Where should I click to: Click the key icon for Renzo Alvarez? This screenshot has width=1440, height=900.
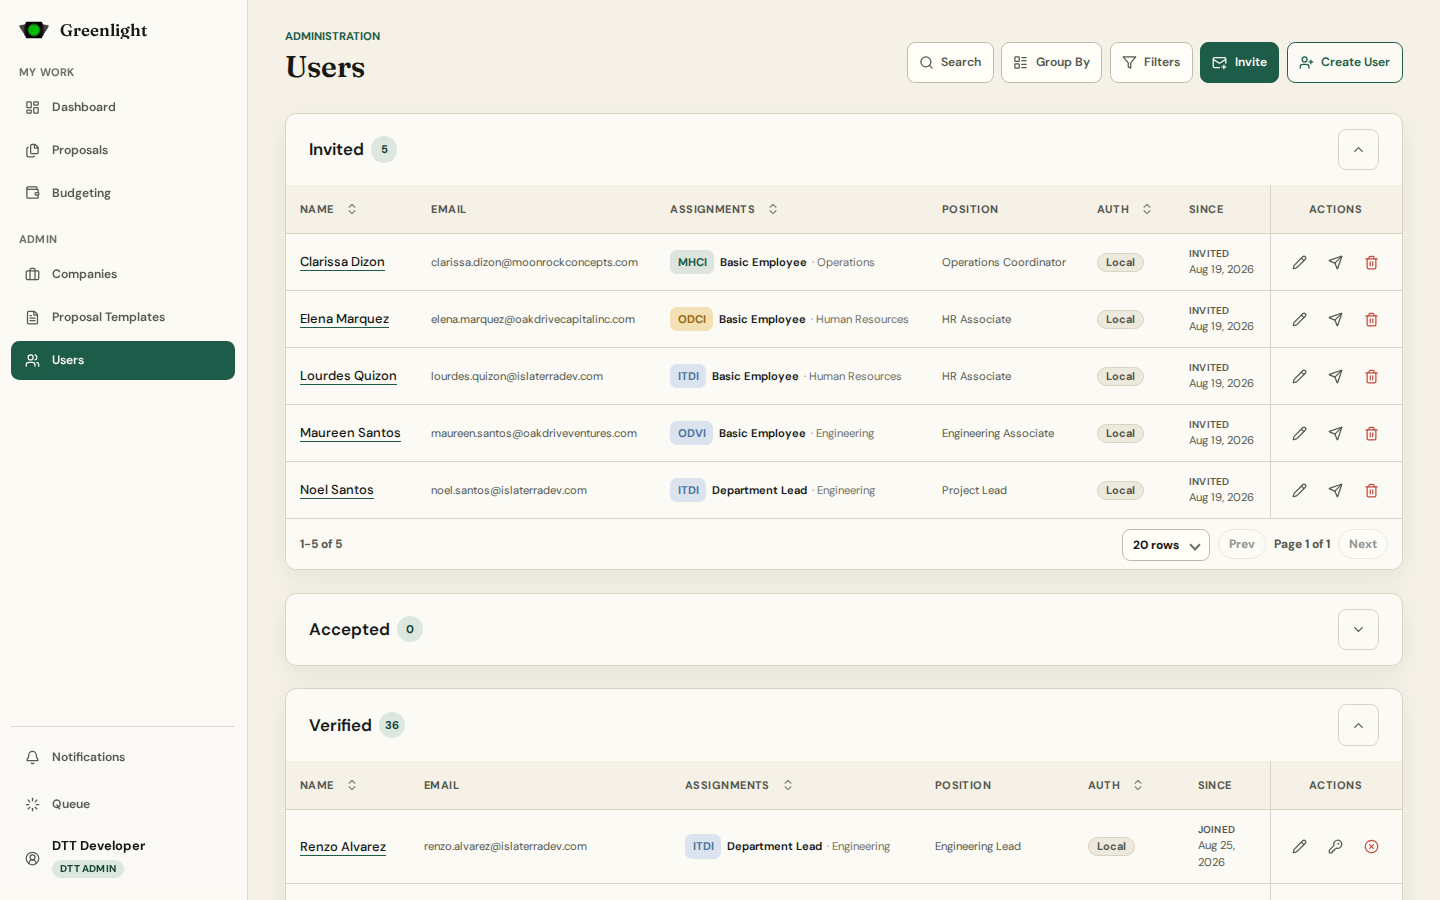click(1335, 846)
